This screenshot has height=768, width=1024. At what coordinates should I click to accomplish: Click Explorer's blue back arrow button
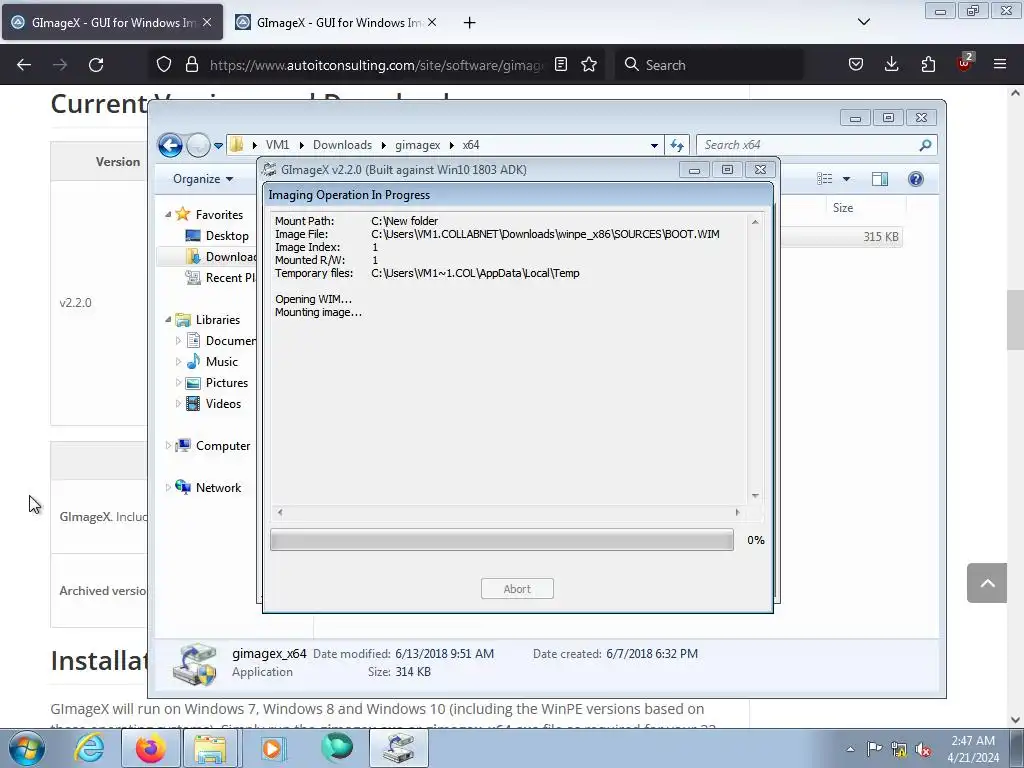[170, 145]
